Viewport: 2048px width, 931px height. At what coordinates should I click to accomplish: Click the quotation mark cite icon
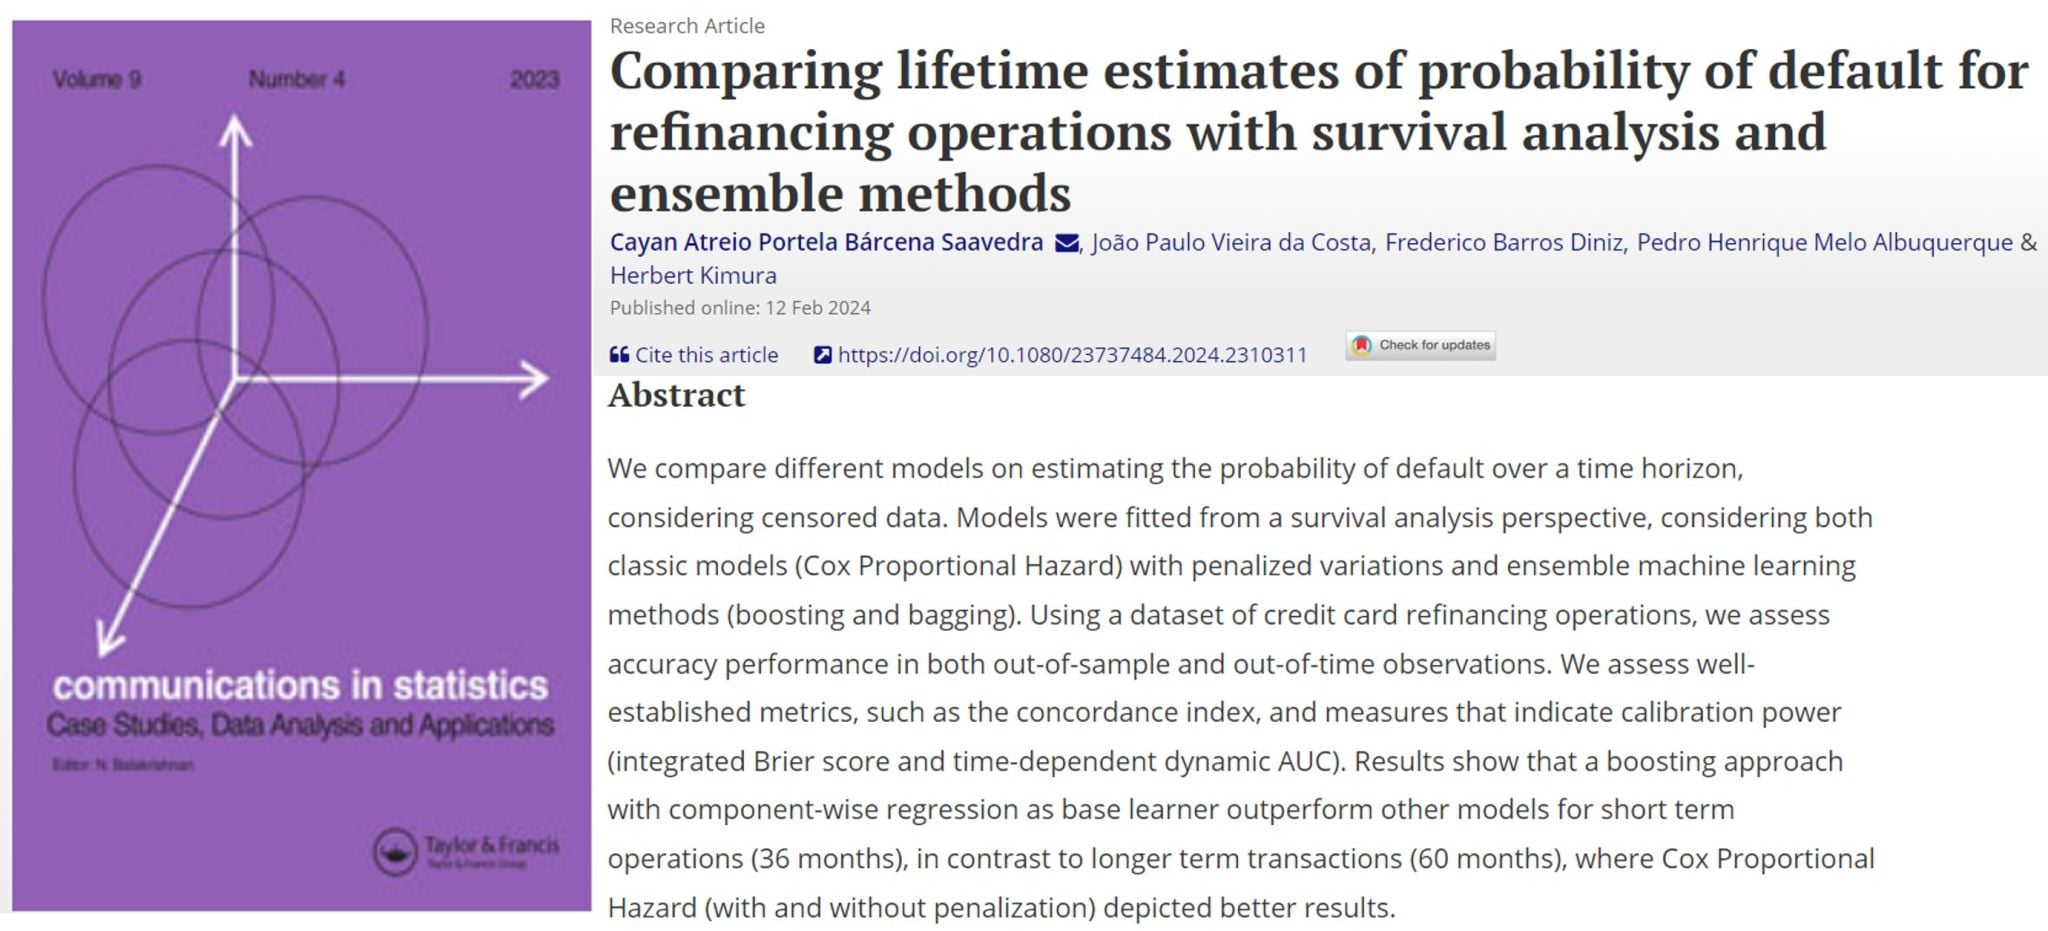tap(619, 355)
